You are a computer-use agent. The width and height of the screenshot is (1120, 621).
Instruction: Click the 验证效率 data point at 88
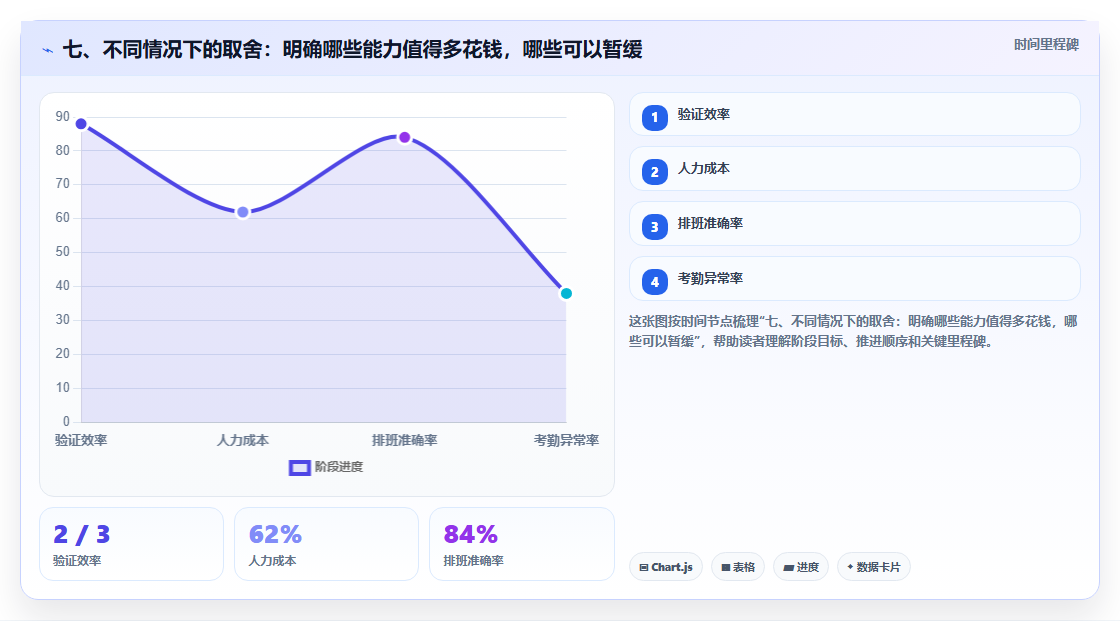coord(81,124)
